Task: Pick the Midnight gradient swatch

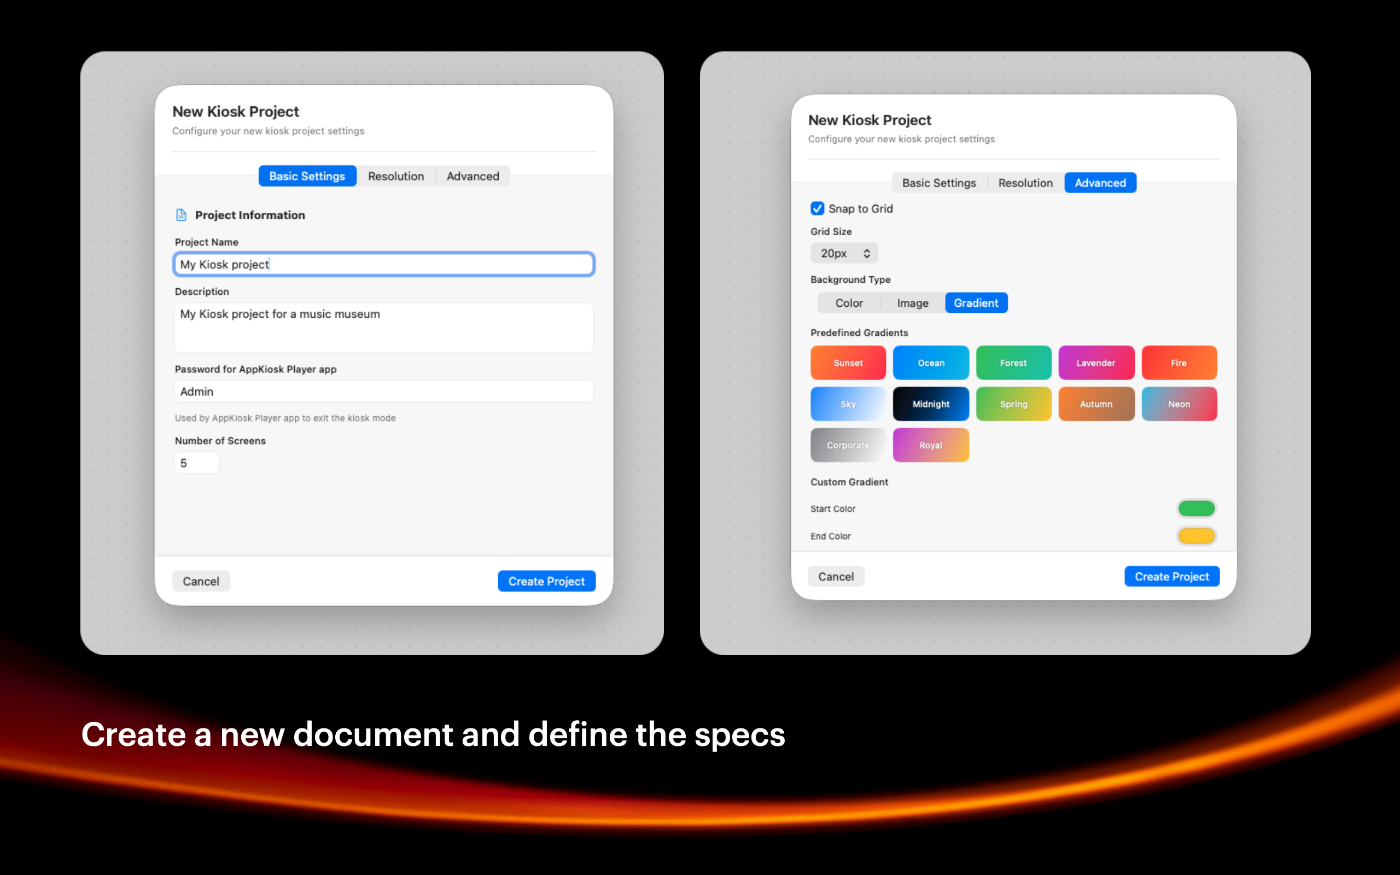Action: click(x=931, y=404)
